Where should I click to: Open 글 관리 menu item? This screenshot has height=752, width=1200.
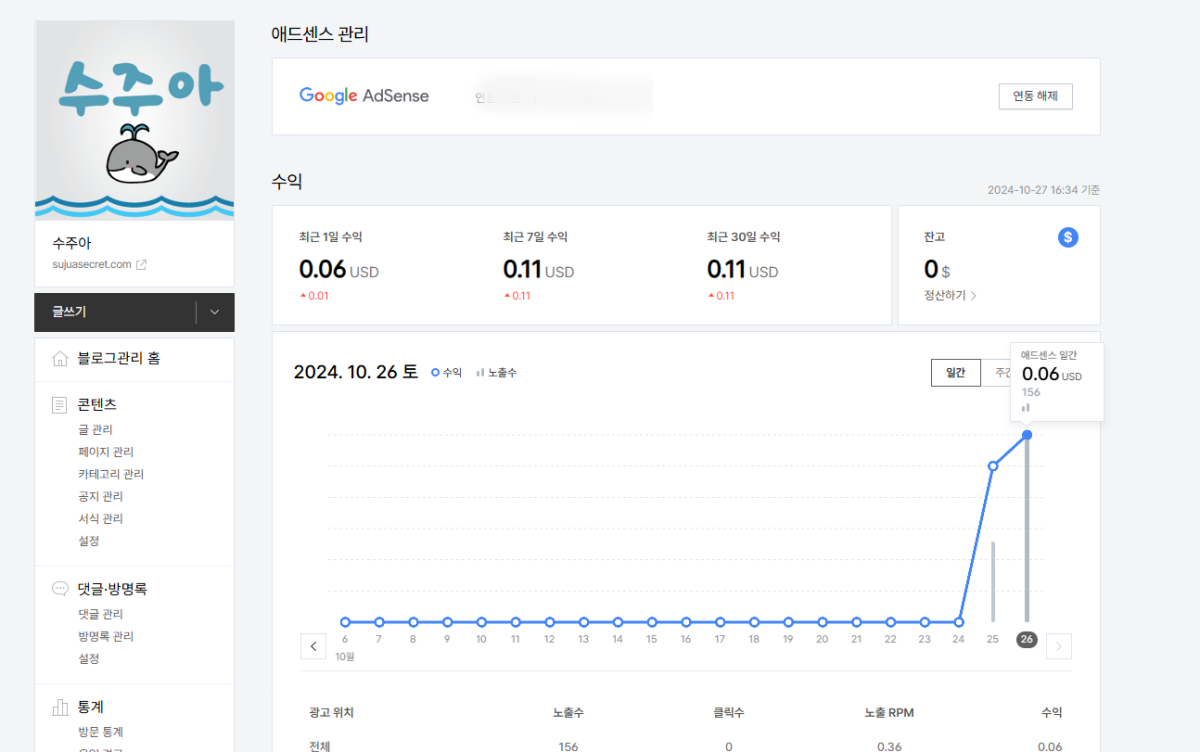pyautogui.click(x=95, y=429)
